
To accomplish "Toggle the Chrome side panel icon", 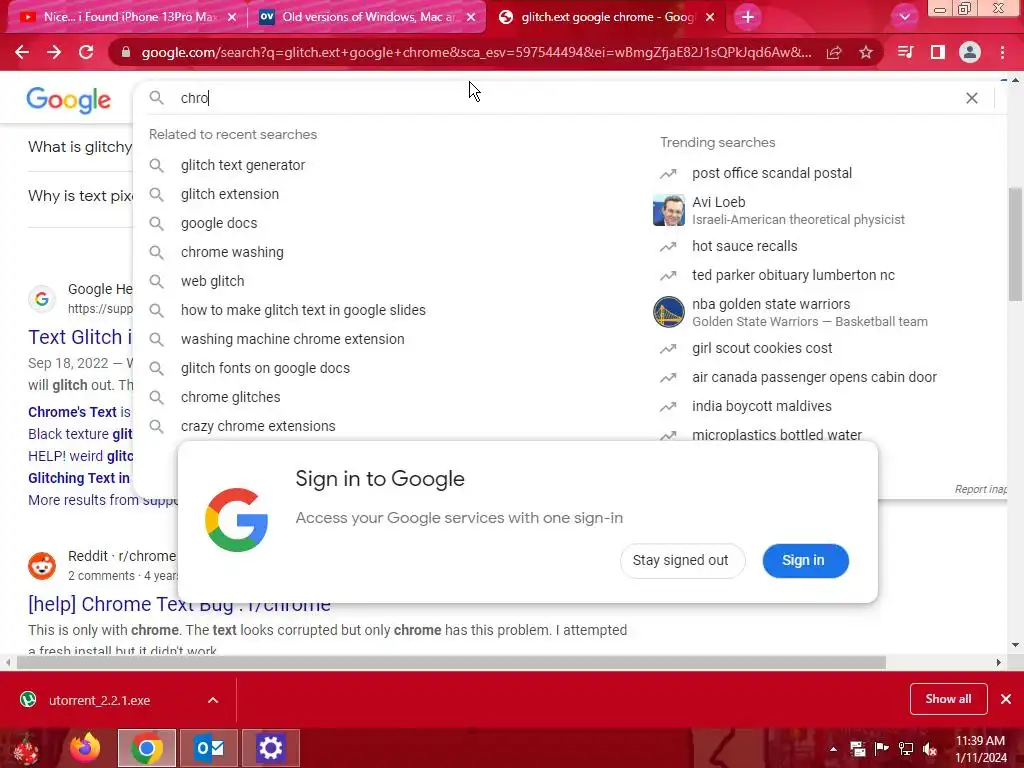I will tap(937, 52).
